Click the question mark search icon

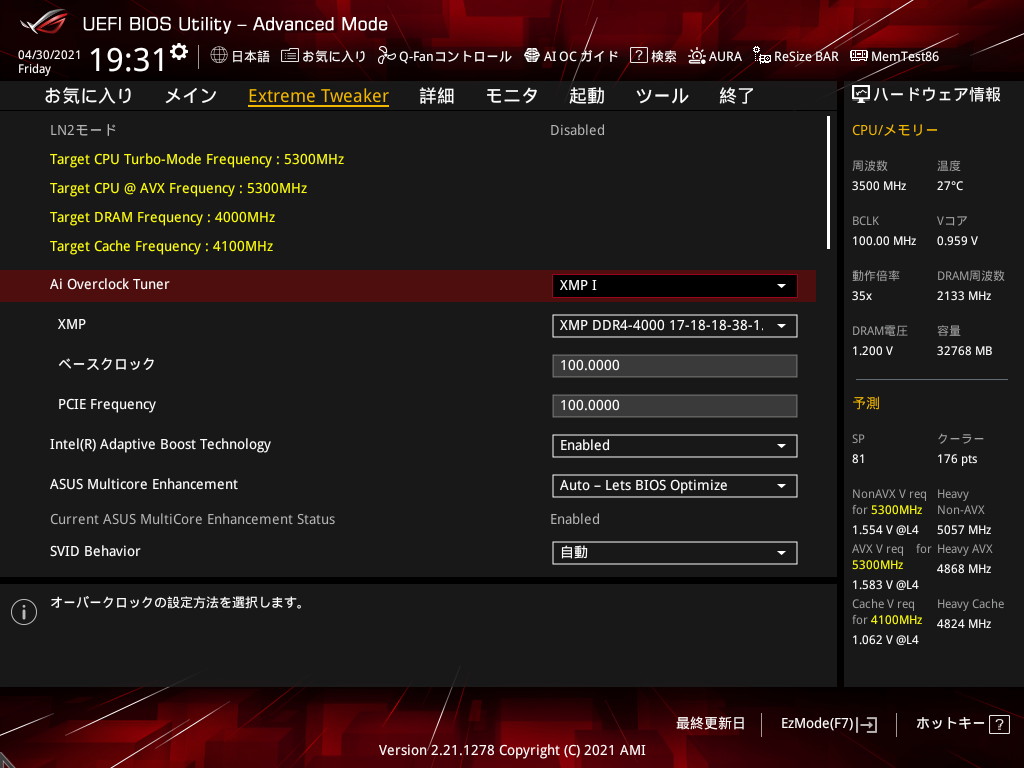[x=638, y=56]
